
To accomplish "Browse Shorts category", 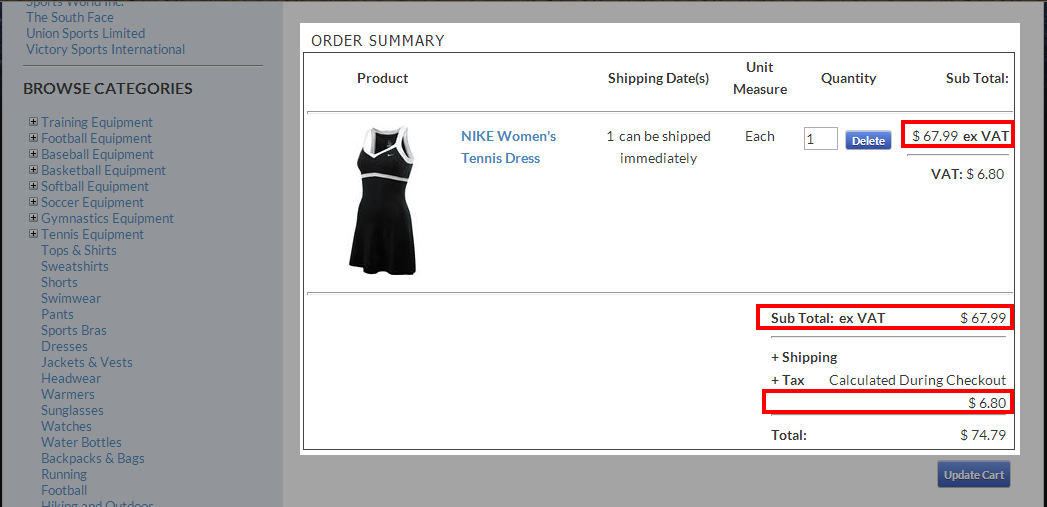I will pos(59,283).
